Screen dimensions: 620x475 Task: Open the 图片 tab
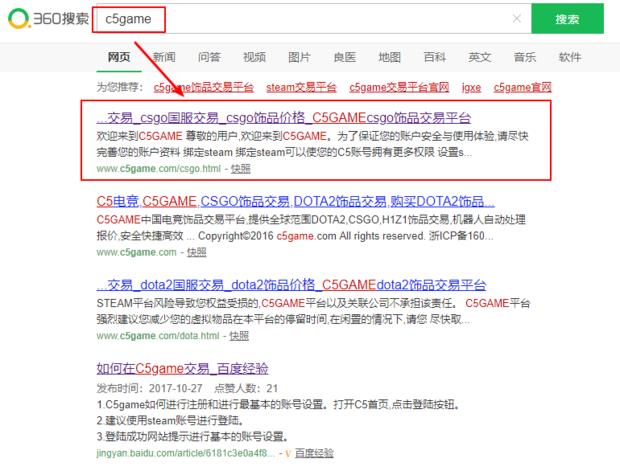click(299, 57)
